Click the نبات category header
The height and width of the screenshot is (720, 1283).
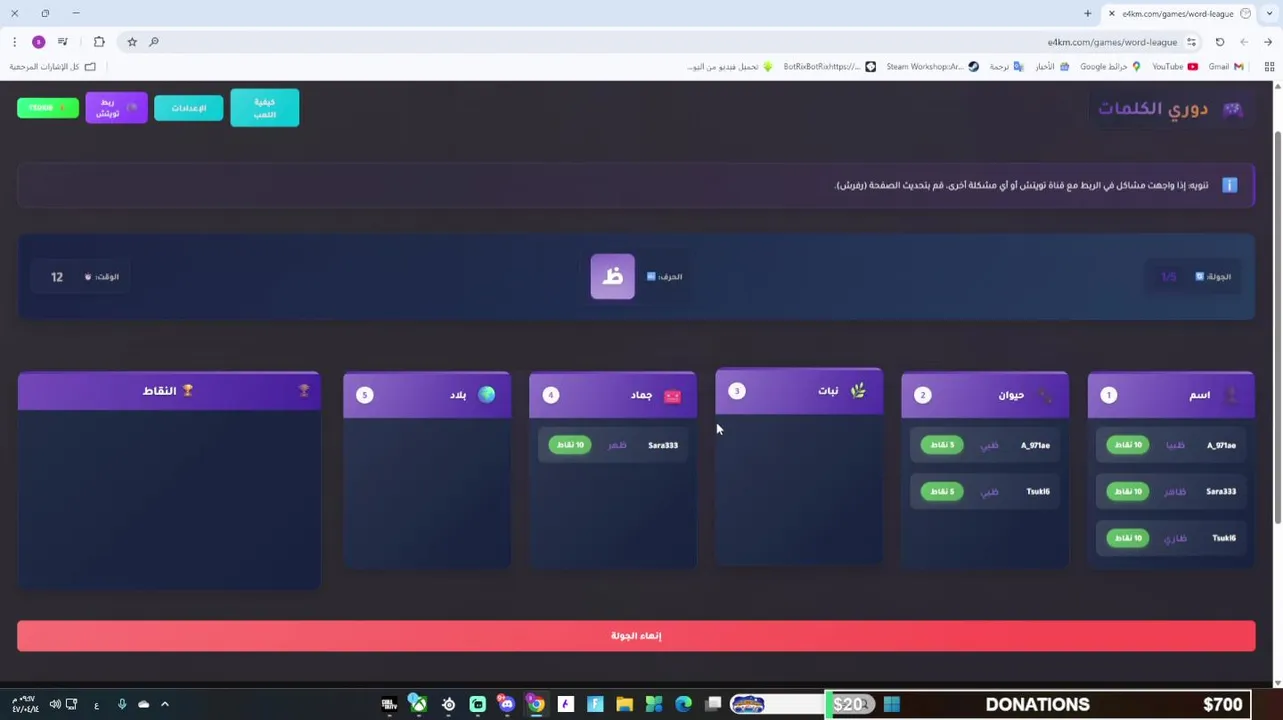(799, 391)
